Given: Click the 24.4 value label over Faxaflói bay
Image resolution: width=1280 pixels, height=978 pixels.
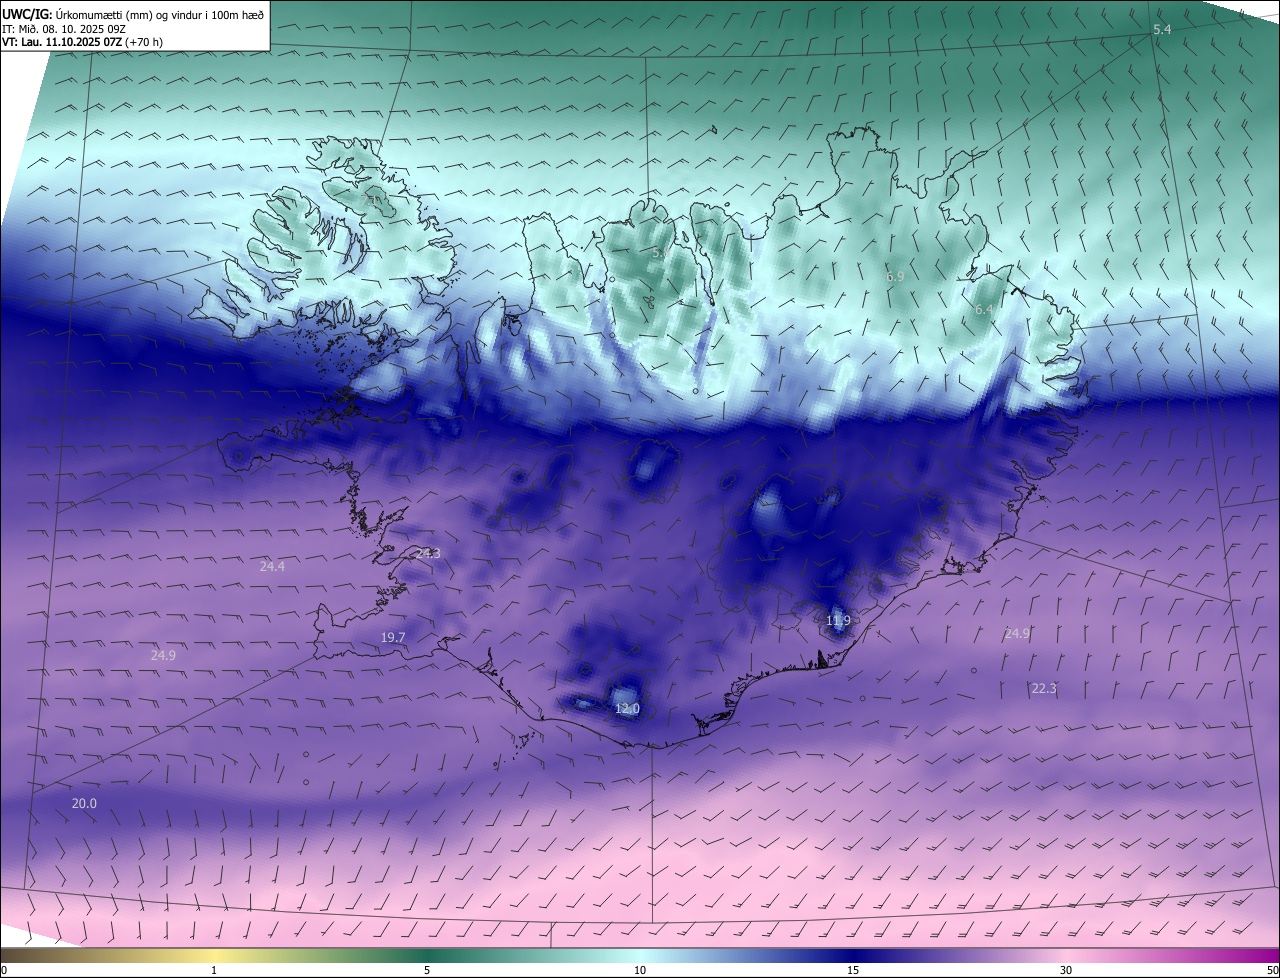Looking at the screenshot, I should (272, 566).
